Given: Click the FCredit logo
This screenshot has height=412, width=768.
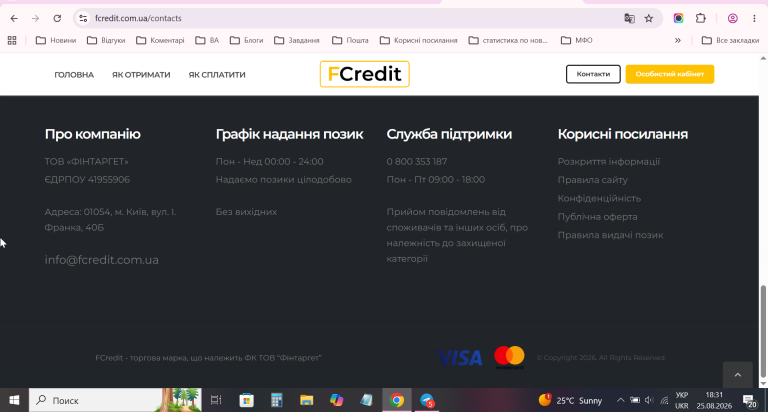Looking at the screenshot, I should [x=364, y=74].
